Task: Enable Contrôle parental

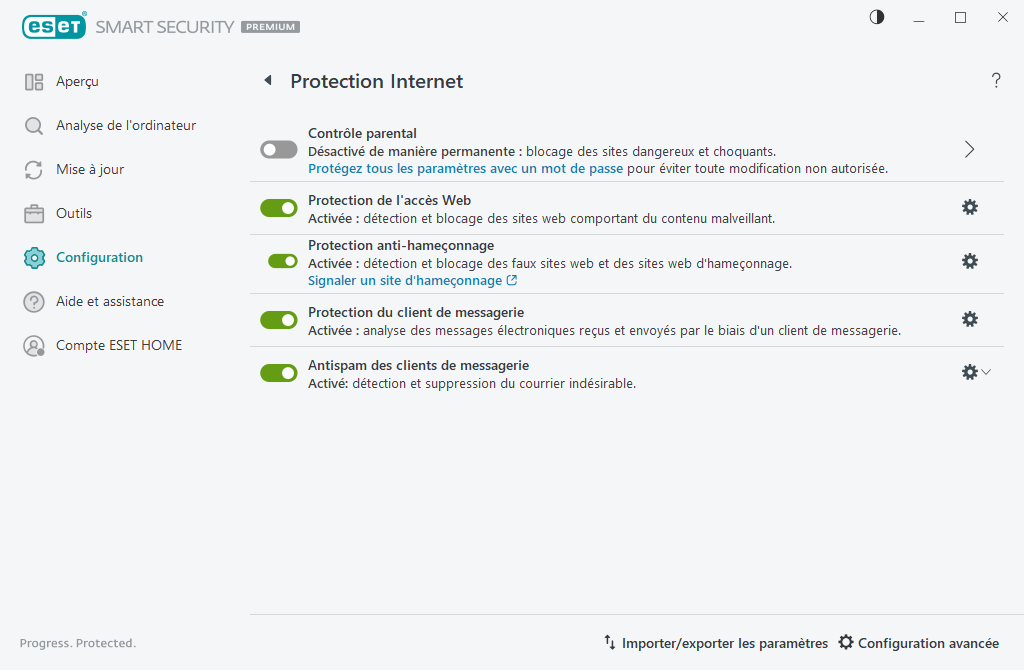Action: tap(278, 149)
